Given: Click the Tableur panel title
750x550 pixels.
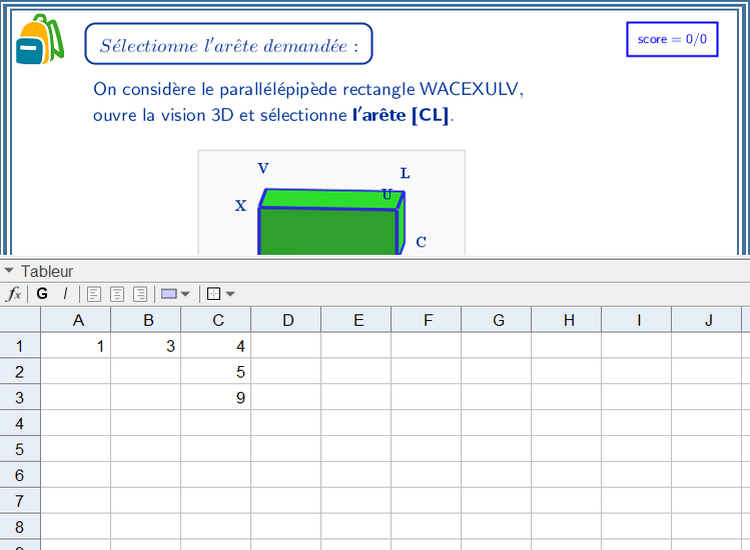Looking at the screenshot, I should 47,271.
